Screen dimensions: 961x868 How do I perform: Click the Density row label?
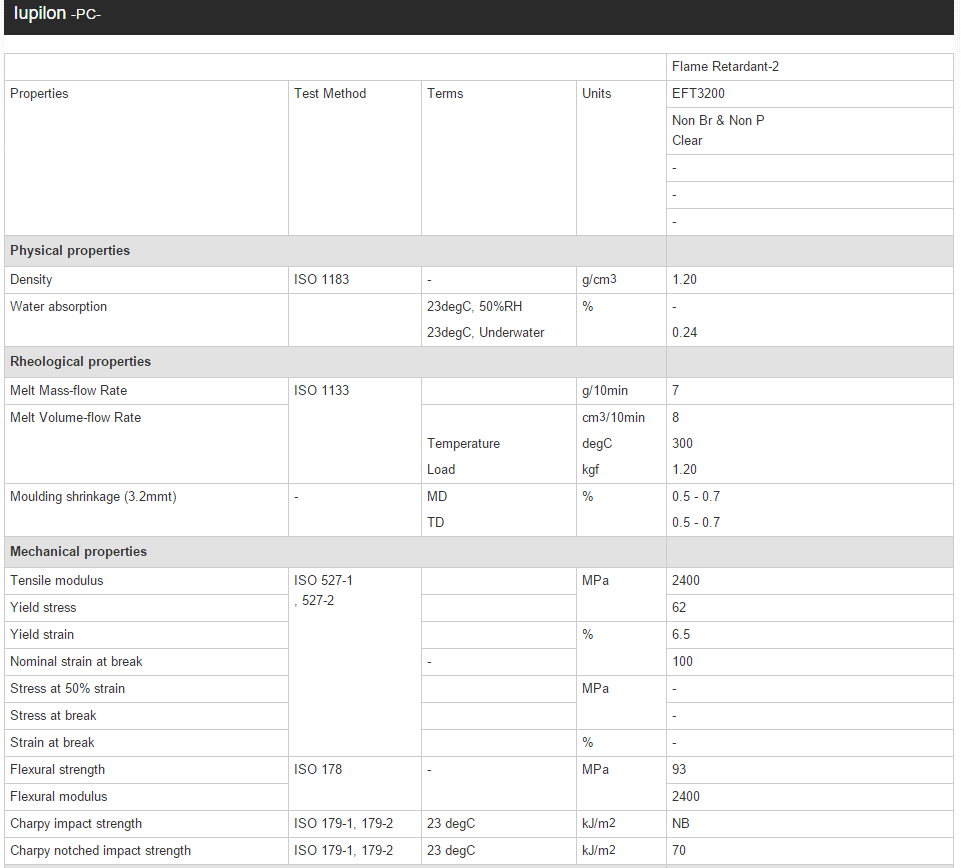click(31, 280)
